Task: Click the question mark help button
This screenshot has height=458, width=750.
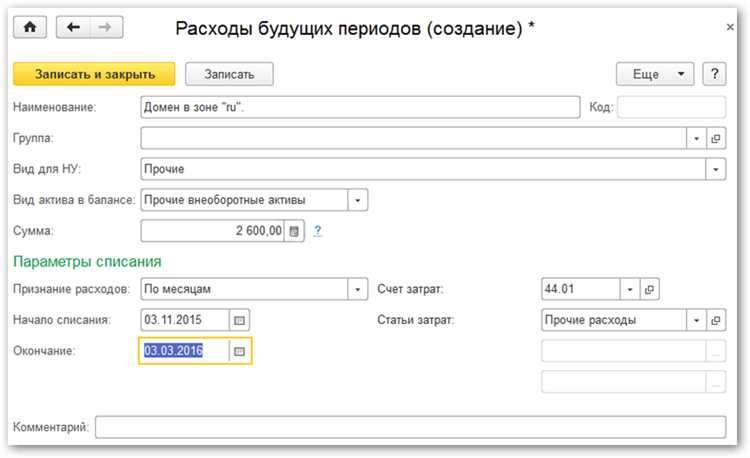Action: coord(714,74)
